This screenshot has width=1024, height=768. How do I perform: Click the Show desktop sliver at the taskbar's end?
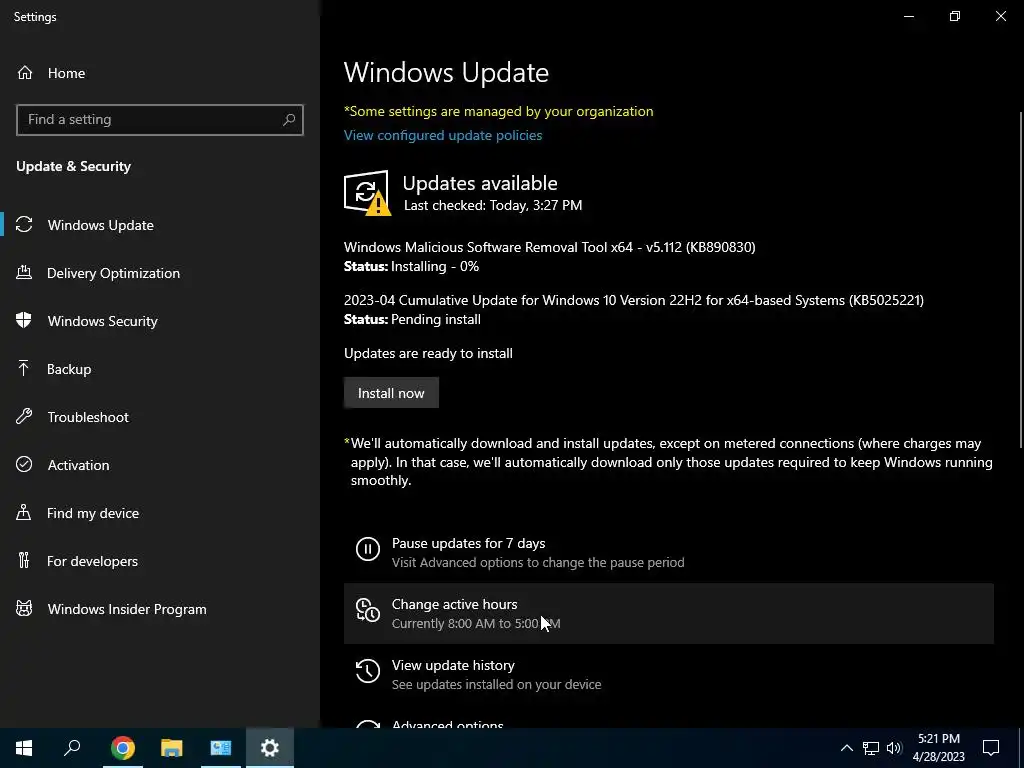click(x=1021, y=748)
